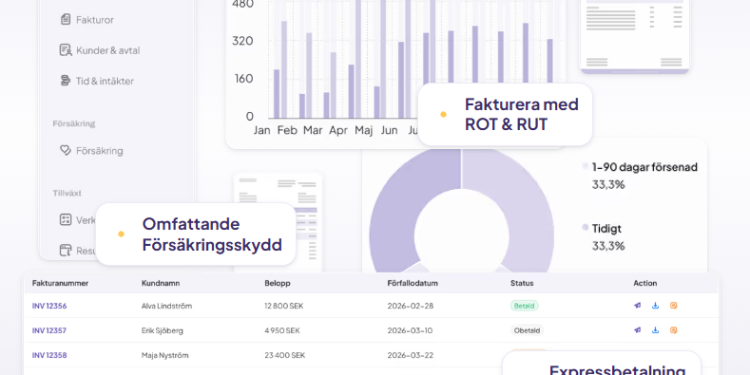Open invoice link INV 12356

point(49,306)
